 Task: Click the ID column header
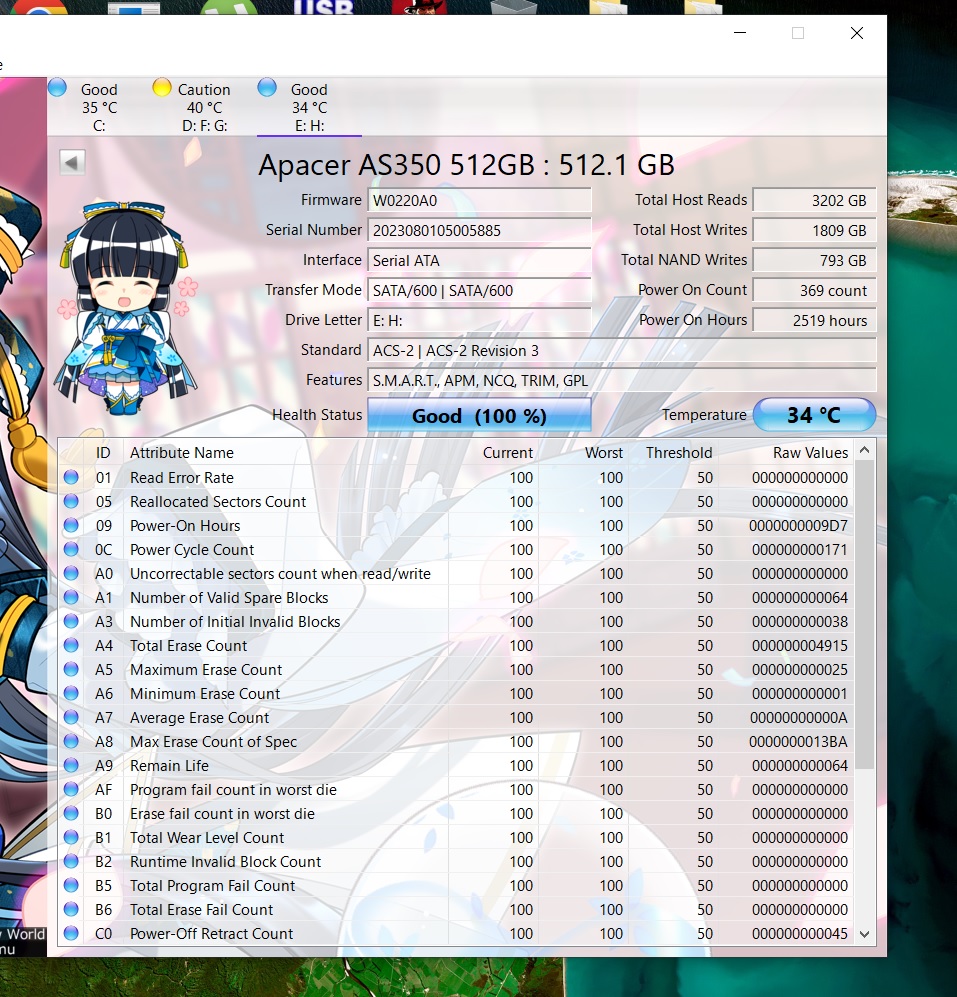pos(103,453)
